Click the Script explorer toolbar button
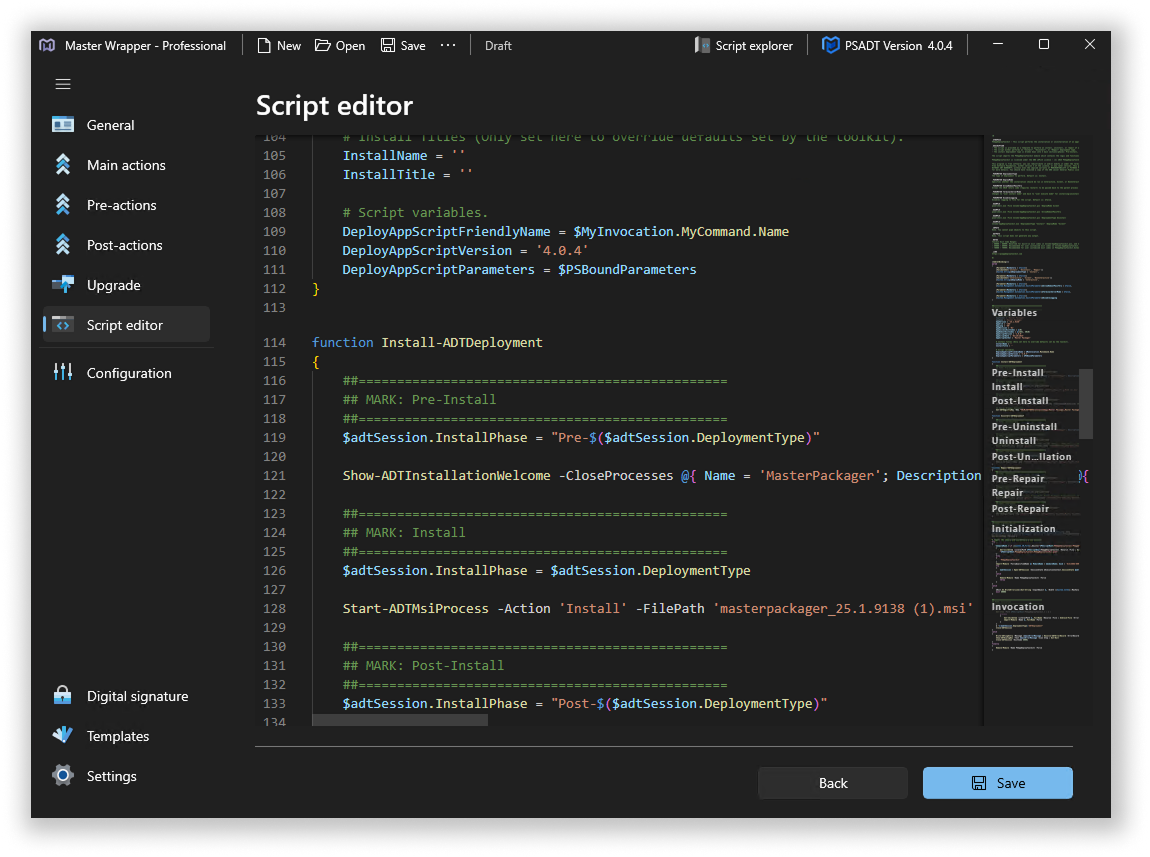1150x857 pixels. (x=744, y=45)
